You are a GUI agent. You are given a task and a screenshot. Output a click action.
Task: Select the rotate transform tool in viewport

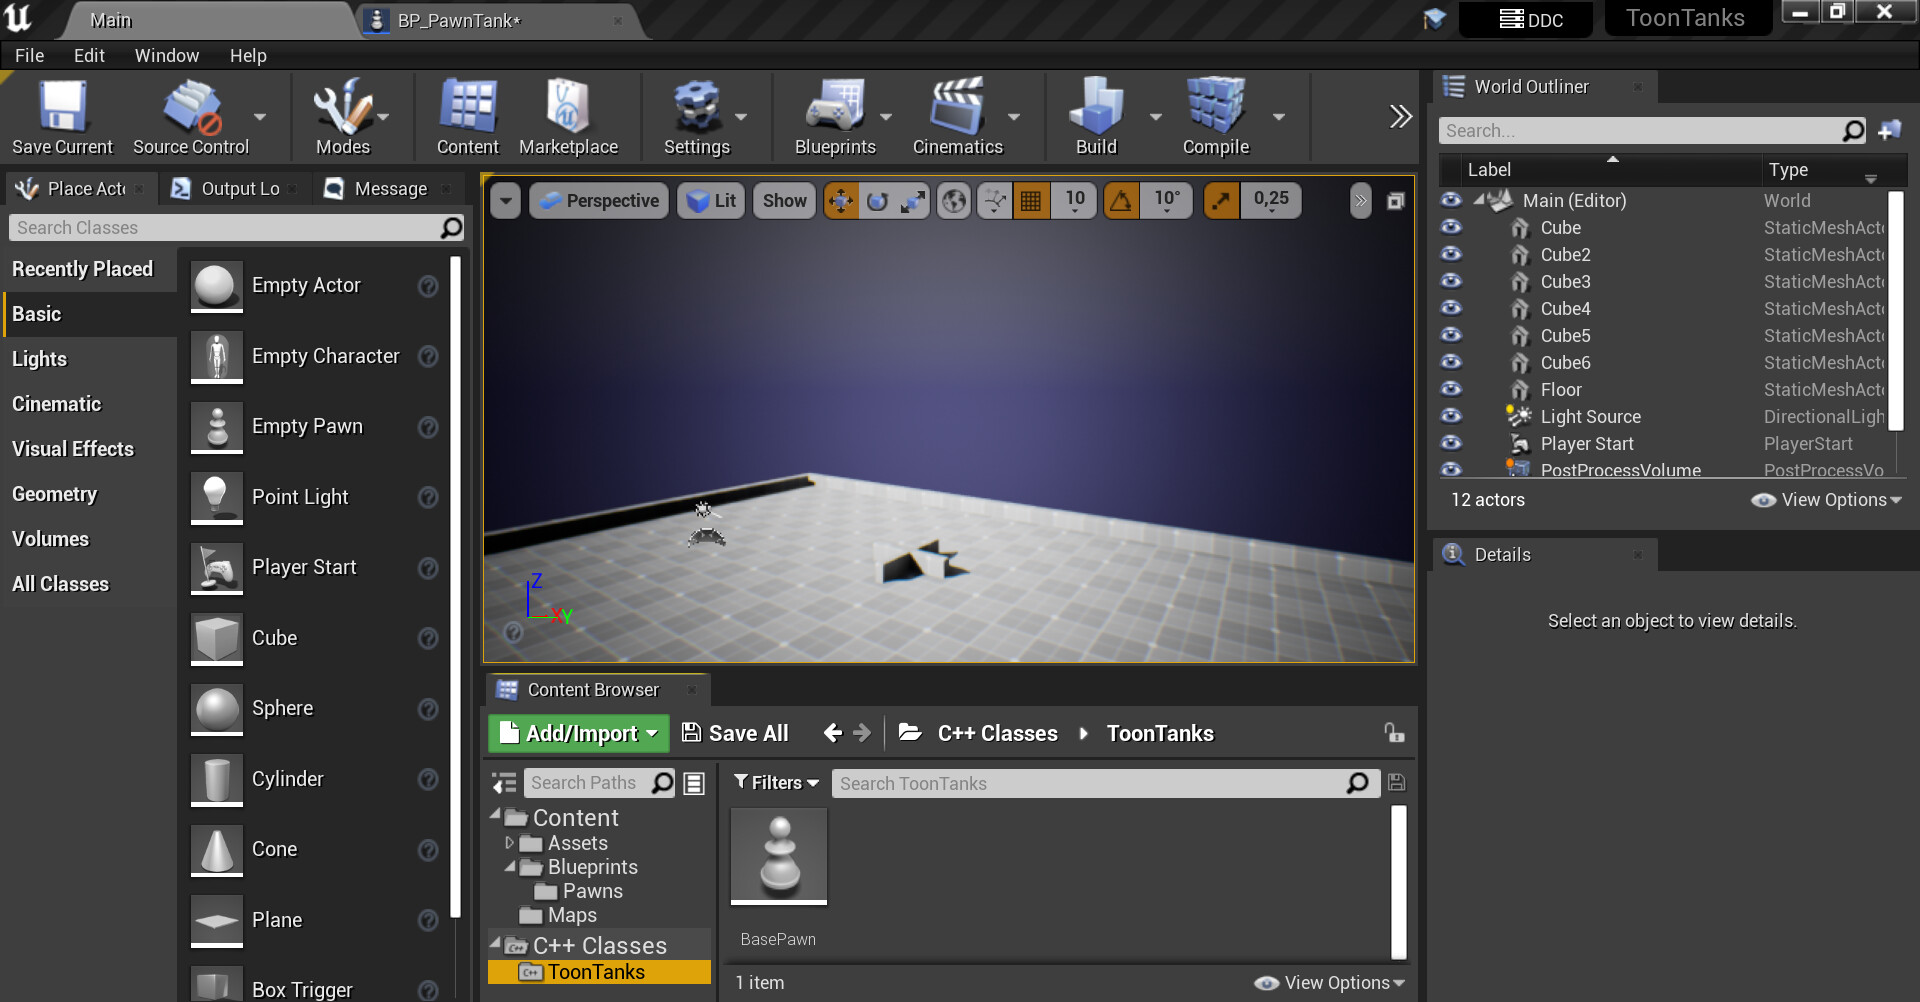point(877,200)
